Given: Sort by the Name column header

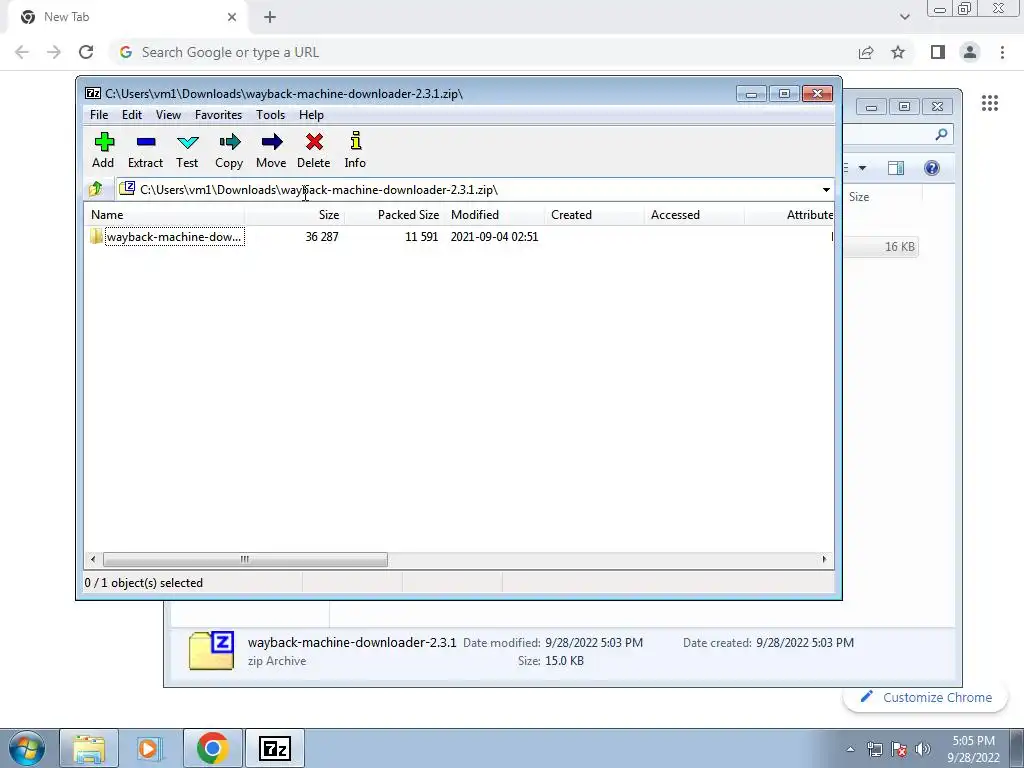Looking at the screenshot, I should tap(165, 215).
